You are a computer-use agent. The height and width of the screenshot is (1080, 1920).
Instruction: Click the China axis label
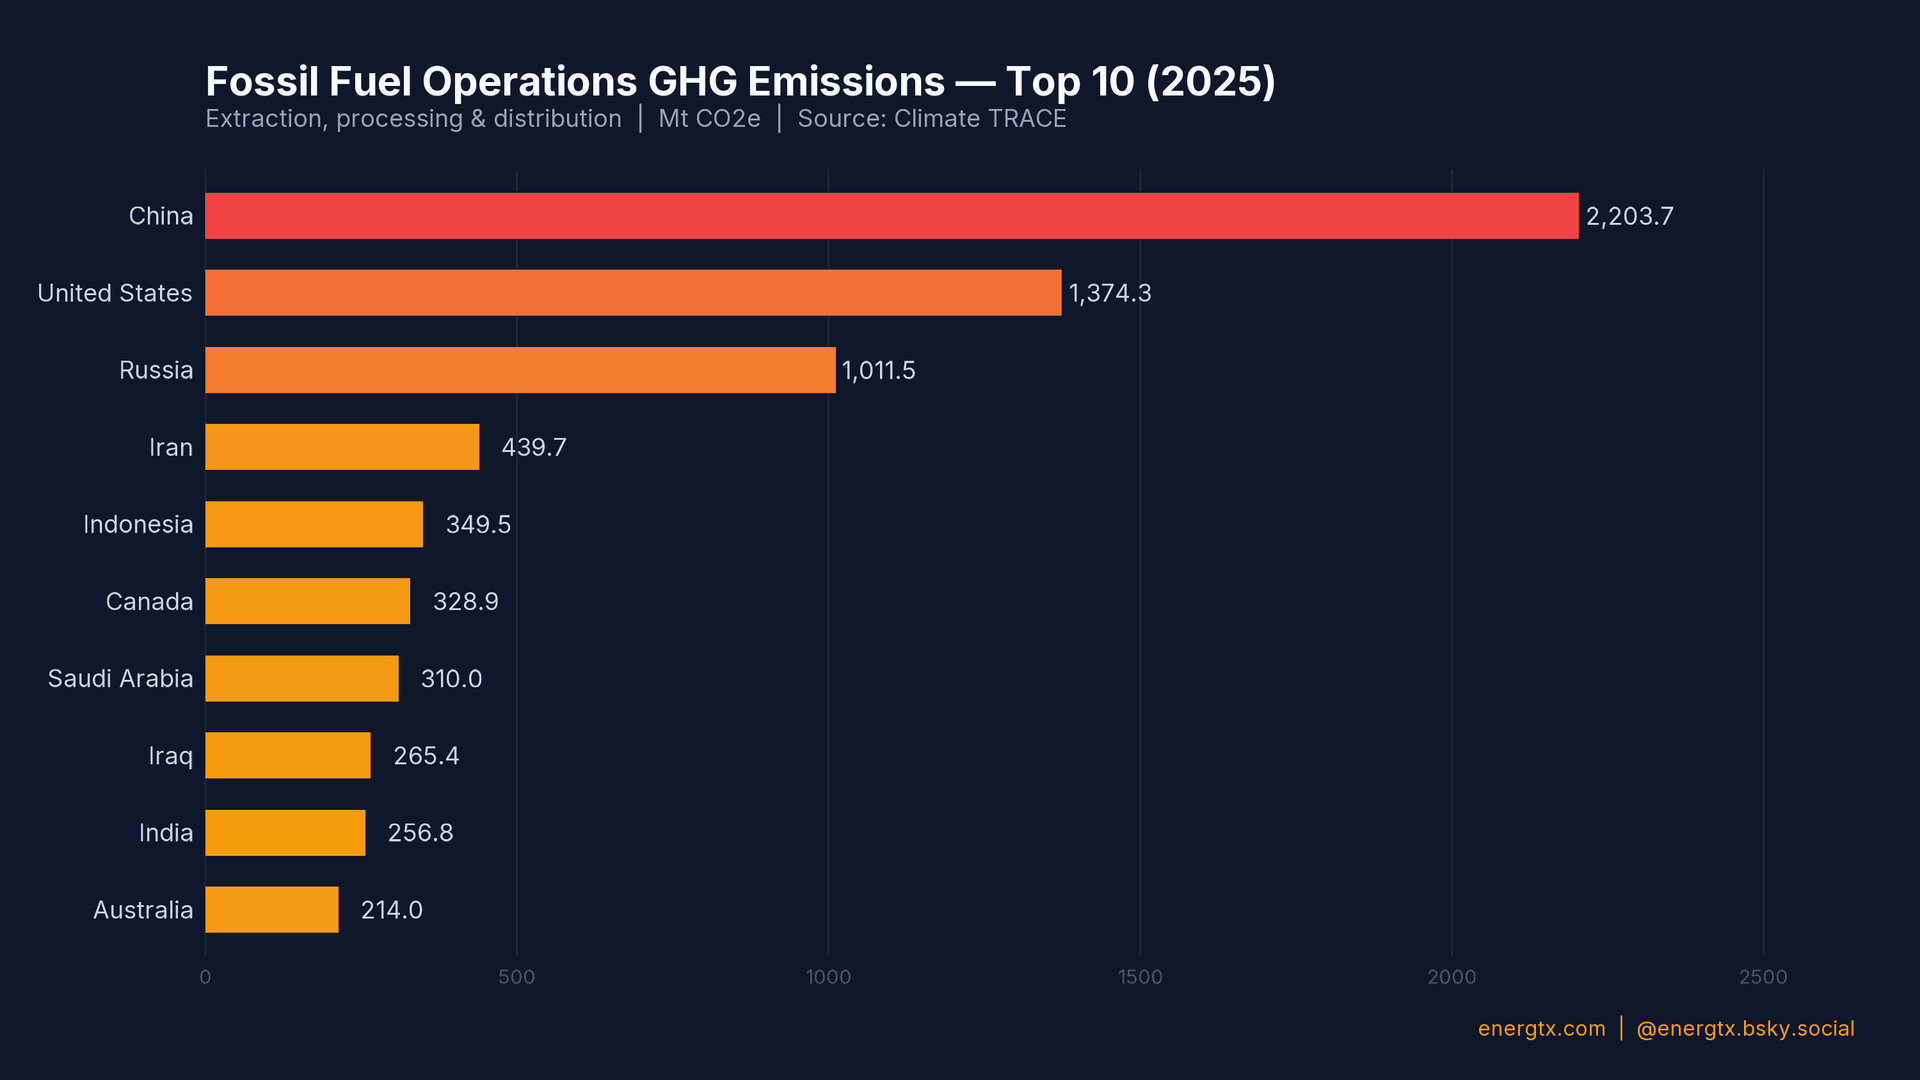[x=161, y=215]
